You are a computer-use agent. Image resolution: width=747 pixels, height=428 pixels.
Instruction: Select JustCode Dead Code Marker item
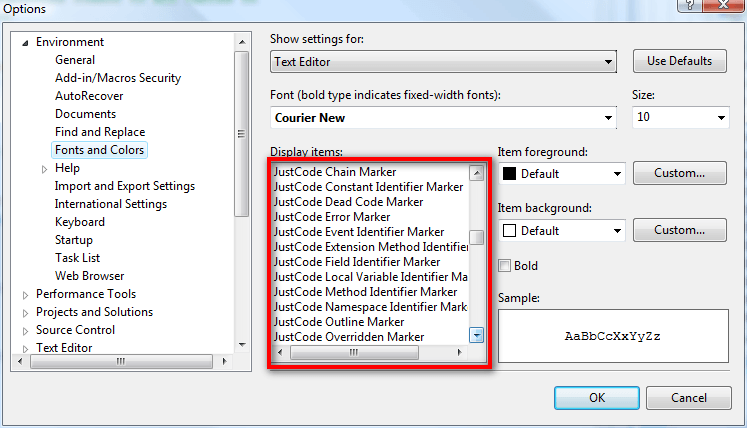pos(348,202)
